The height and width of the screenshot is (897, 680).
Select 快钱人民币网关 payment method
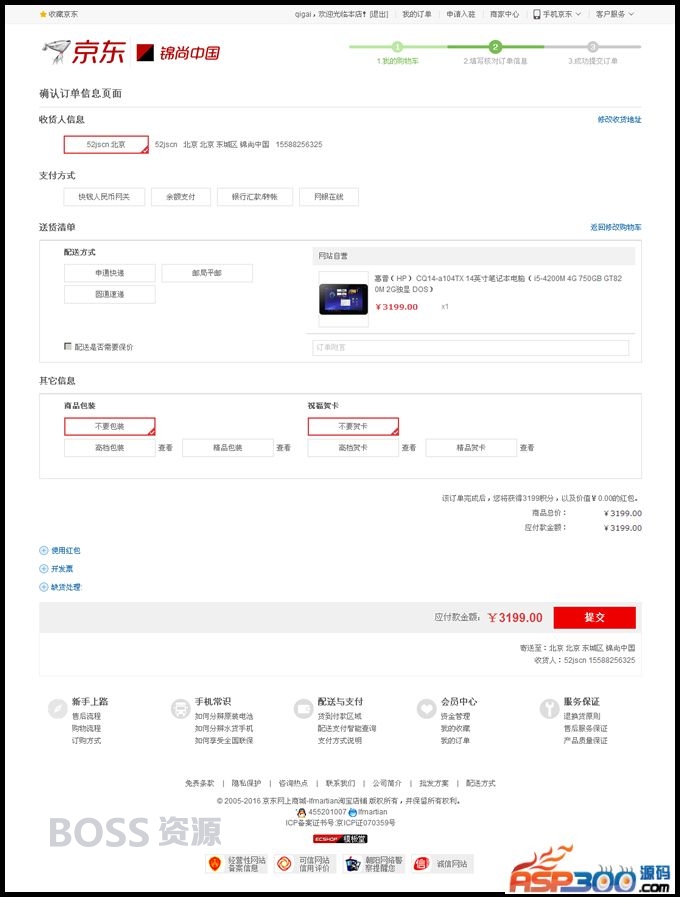point(104,197)
